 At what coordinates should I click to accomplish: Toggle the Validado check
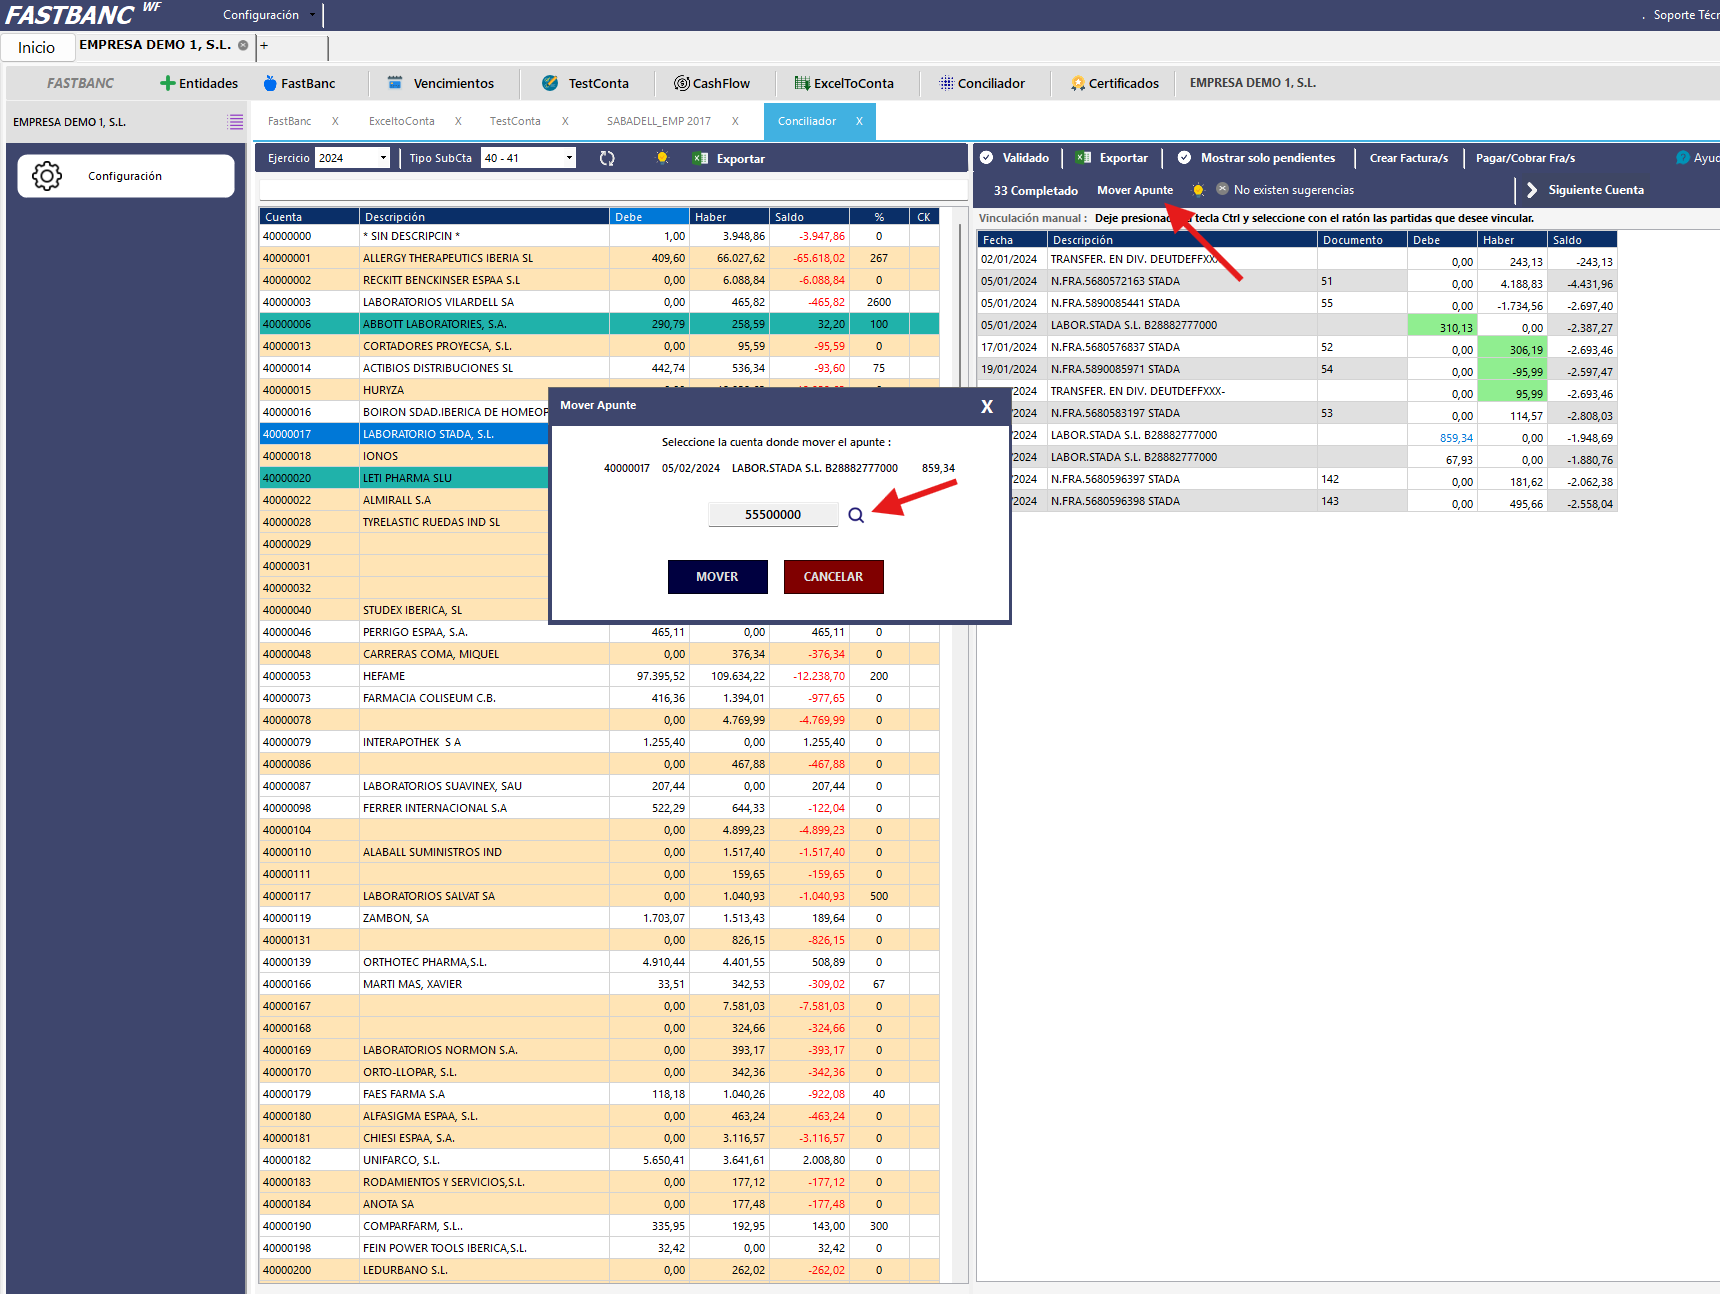click(x=986, y=157)
